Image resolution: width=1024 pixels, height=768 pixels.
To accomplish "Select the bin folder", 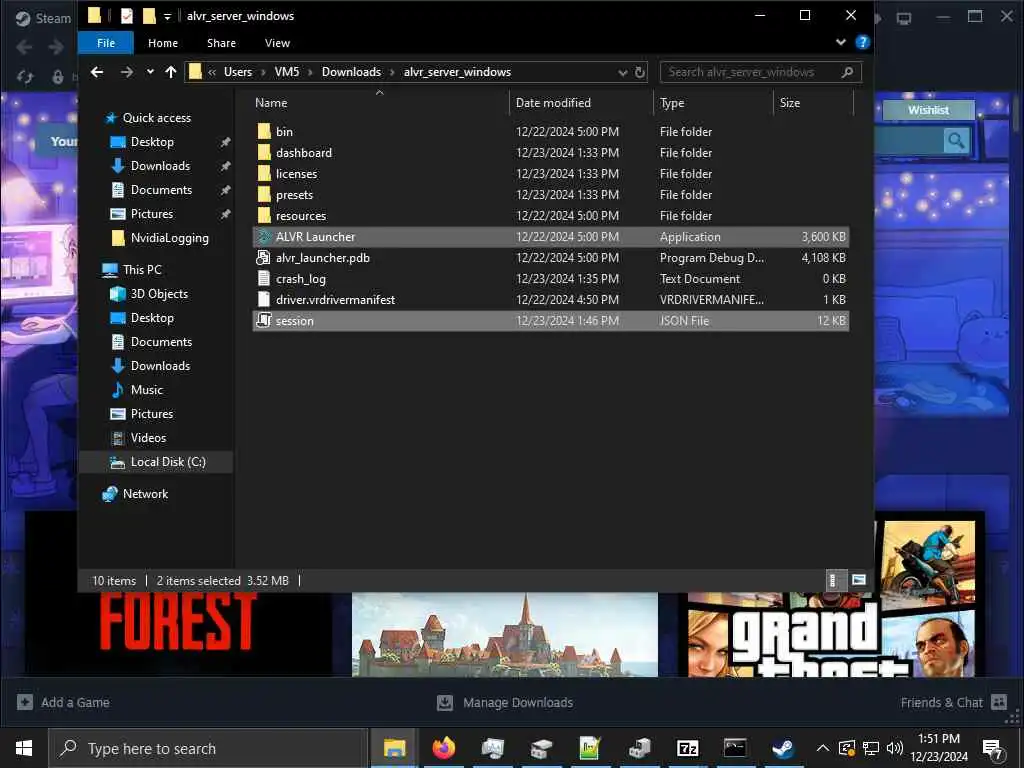I will [551, 132].
